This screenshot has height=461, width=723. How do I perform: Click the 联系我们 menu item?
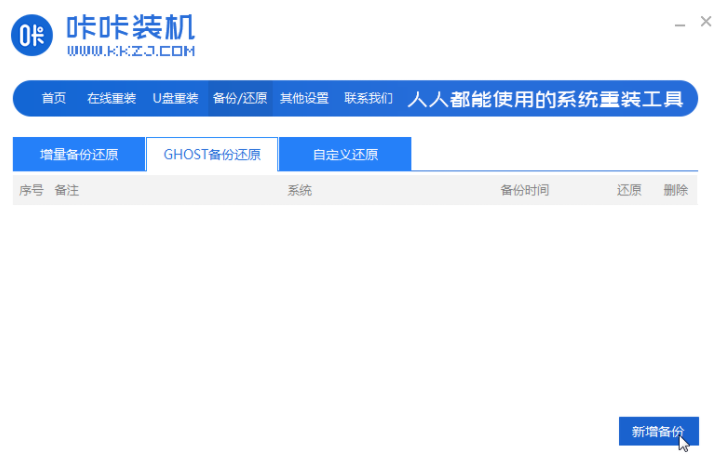[x=368, y=98]
